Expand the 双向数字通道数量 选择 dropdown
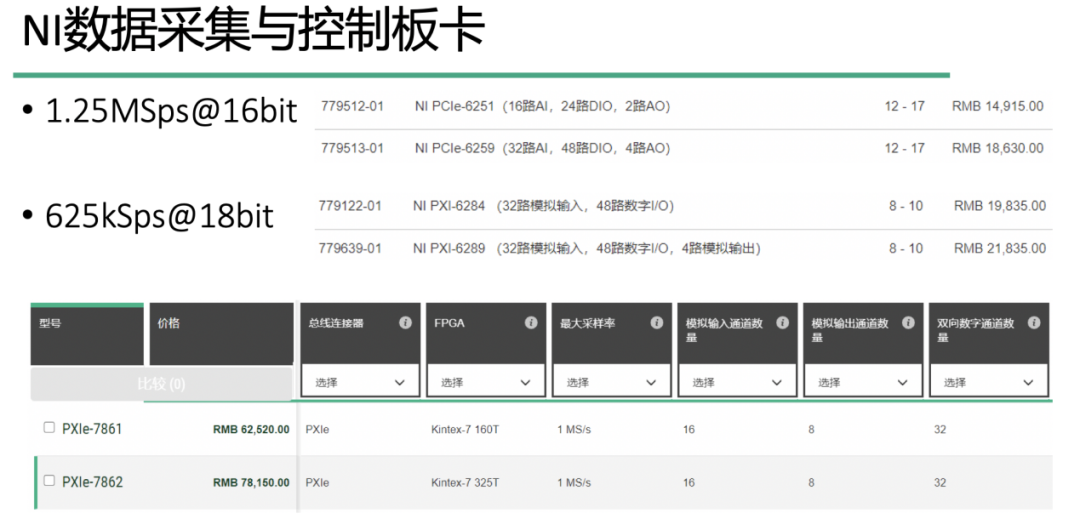This screenshot has height=519, width=1080. pyautogui.click(x=989, y=382)
